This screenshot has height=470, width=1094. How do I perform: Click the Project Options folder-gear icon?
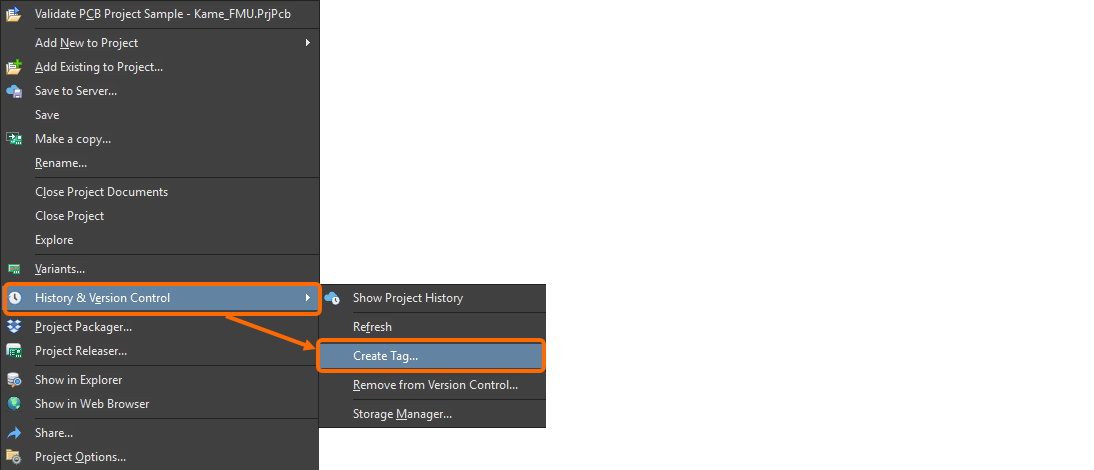(x=14, y=457)
